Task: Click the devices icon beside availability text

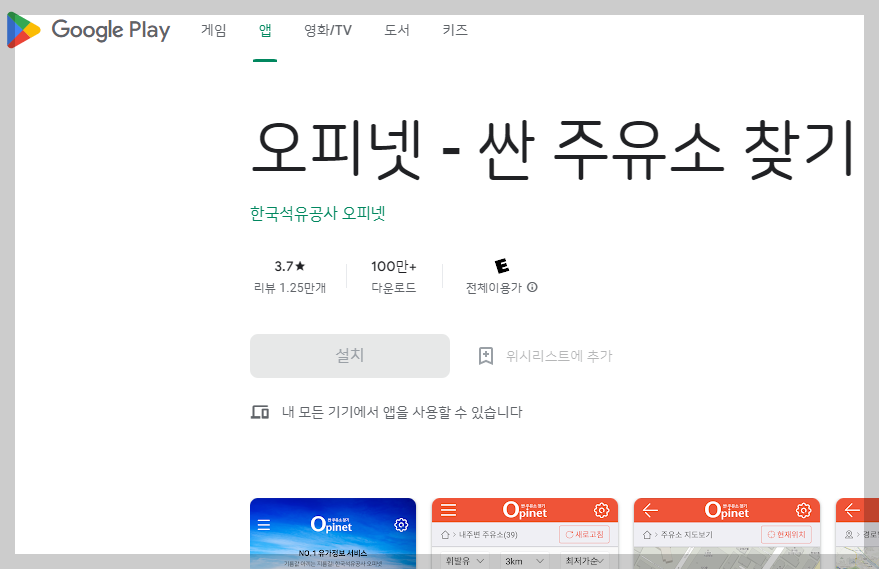Action: (260, 413)
